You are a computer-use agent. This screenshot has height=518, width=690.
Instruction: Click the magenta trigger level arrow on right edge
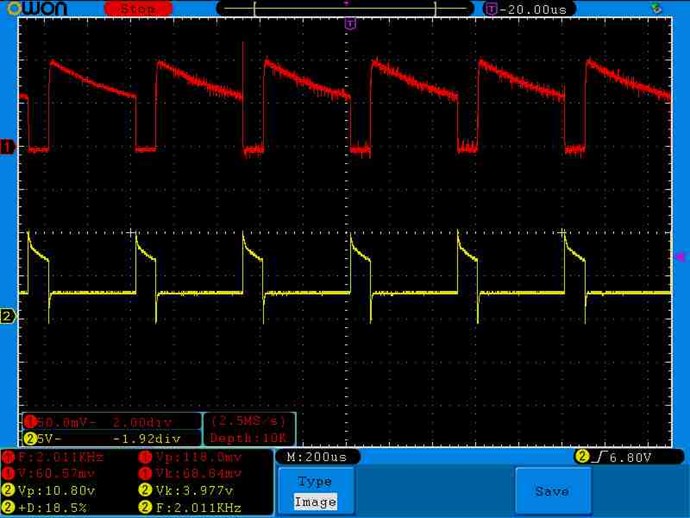click(680, 256)
